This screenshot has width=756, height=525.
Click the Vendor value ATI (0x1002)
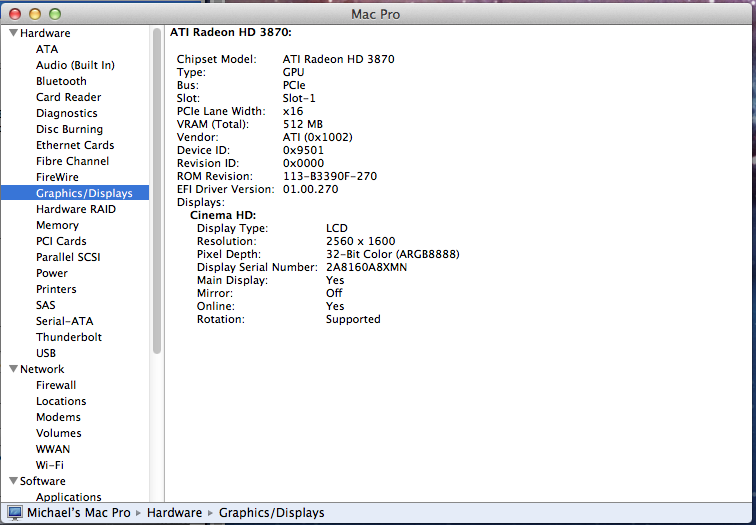tap(317, 137)
